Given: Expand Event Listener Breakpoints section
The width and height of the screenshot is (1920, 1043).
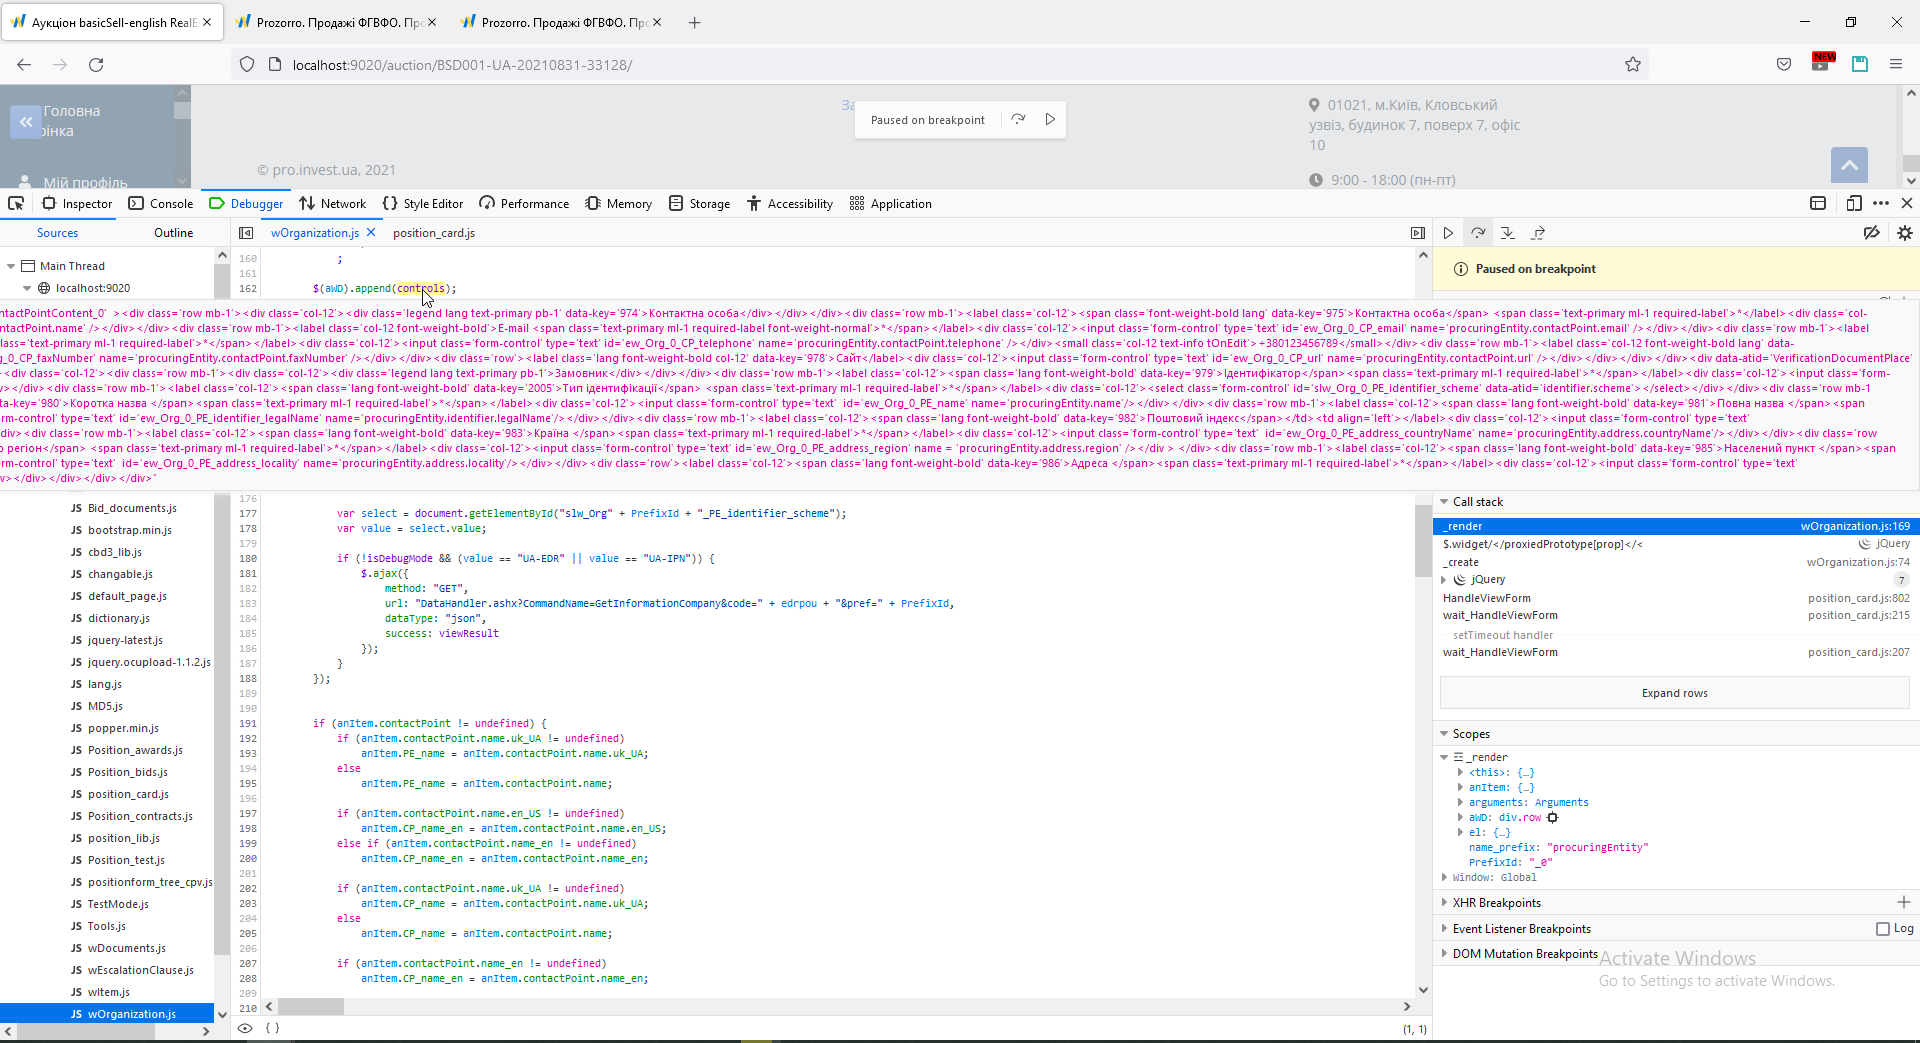Looking at the screenshot, I should 1444,929.
